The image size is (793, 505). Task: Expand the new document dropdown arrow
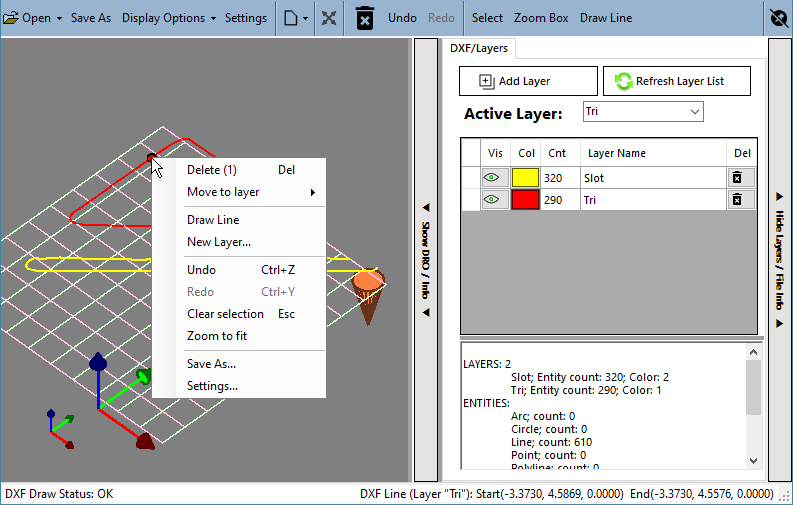(x=305, y=19)
